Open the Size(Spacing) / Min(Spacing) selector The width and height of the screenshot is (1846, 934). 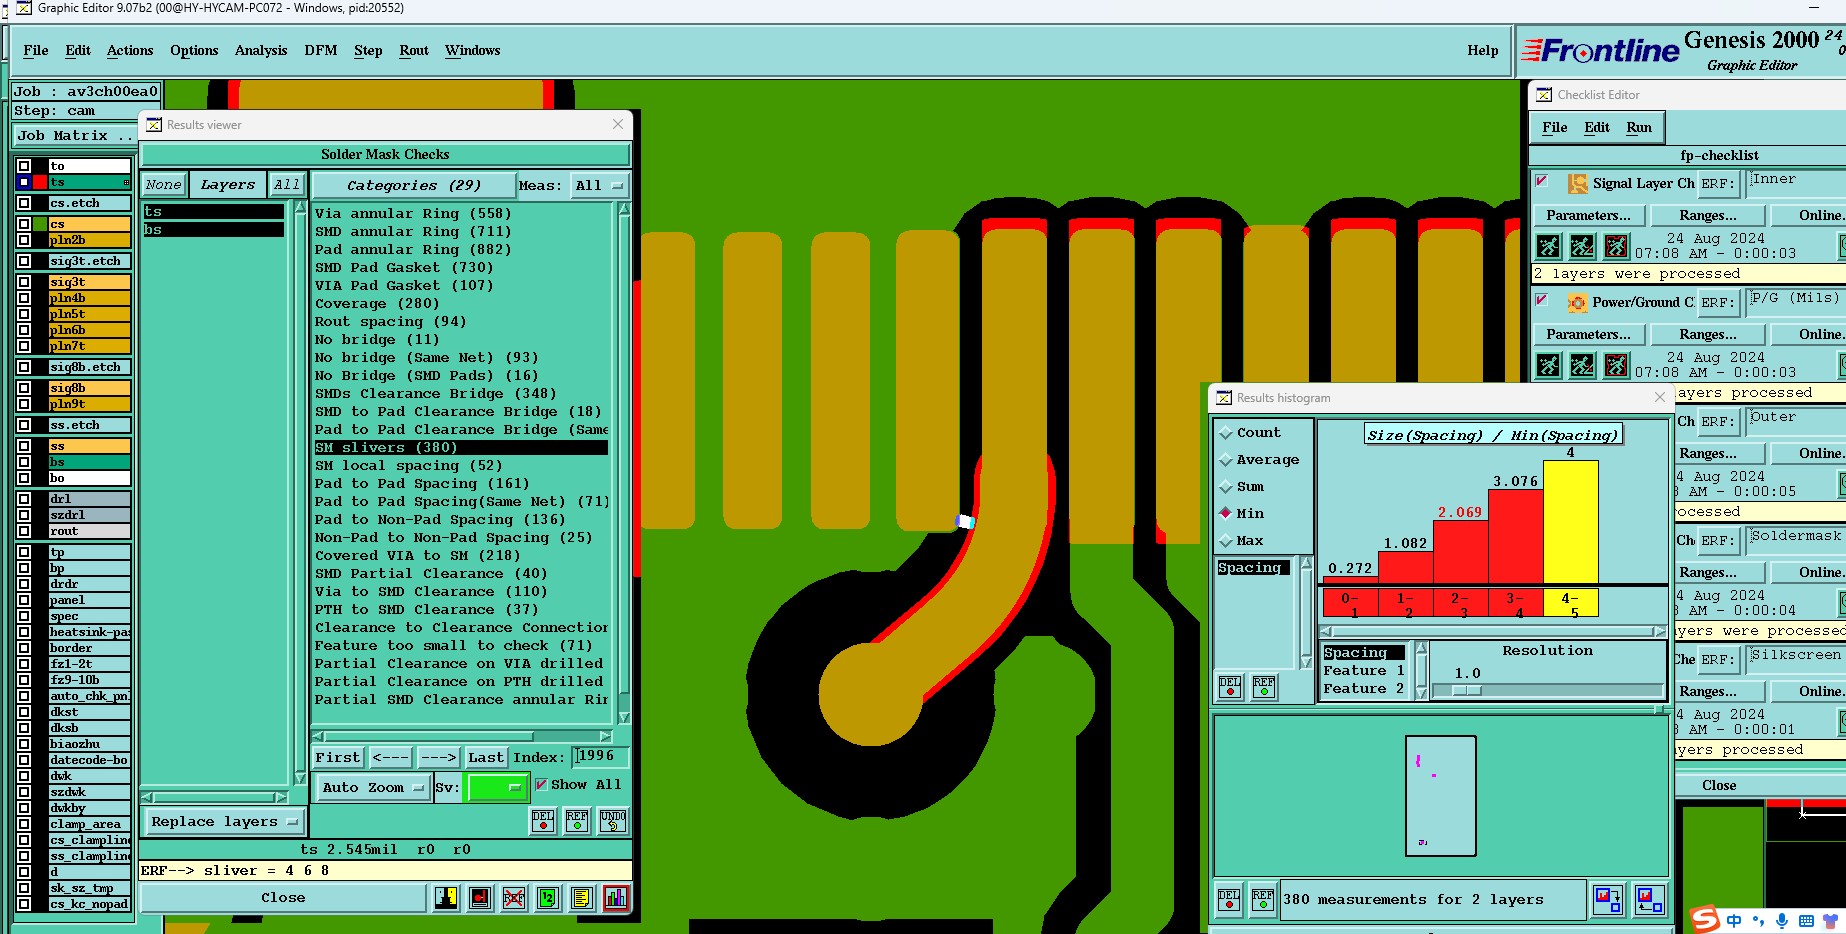coord(1492,435)
